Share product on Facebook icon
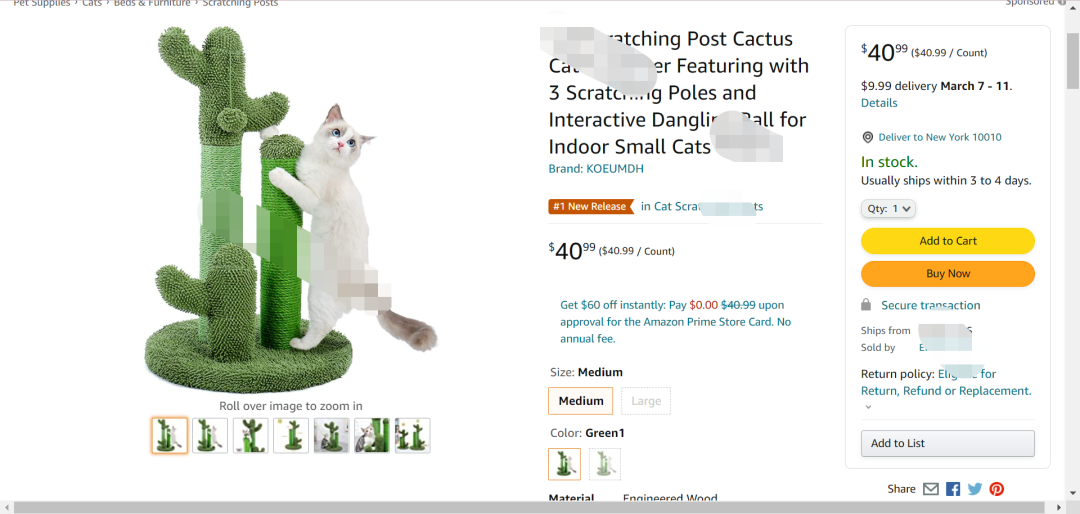1080x514 pixels. pyautogui.click(x=953, y=489)
